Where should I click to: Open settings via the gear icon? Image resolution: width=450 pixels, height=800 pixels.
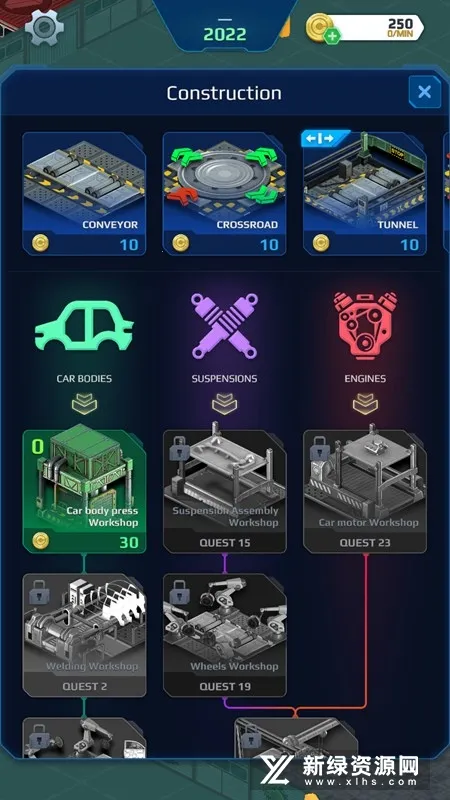(x=45, y=28)
